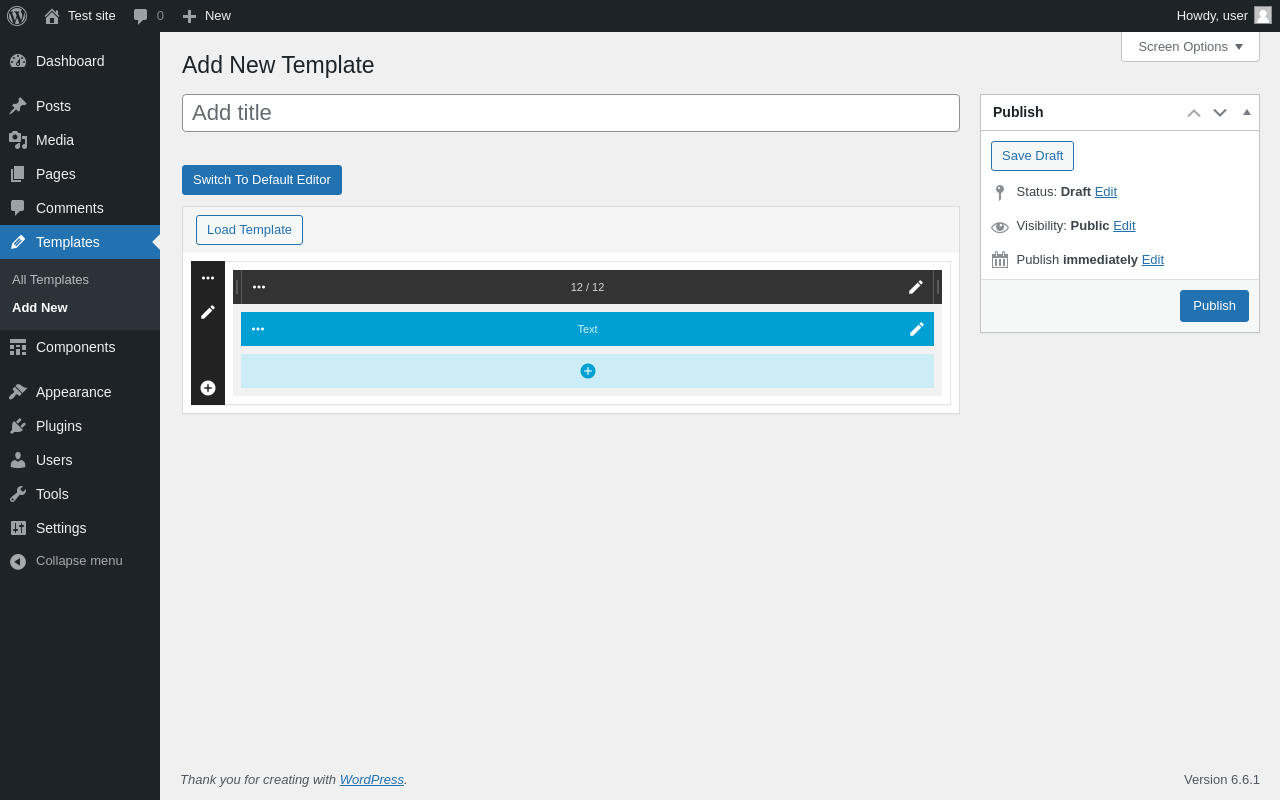Edit Visibility Public link
1280x800 pixels.
click(x=1124, y=225)
